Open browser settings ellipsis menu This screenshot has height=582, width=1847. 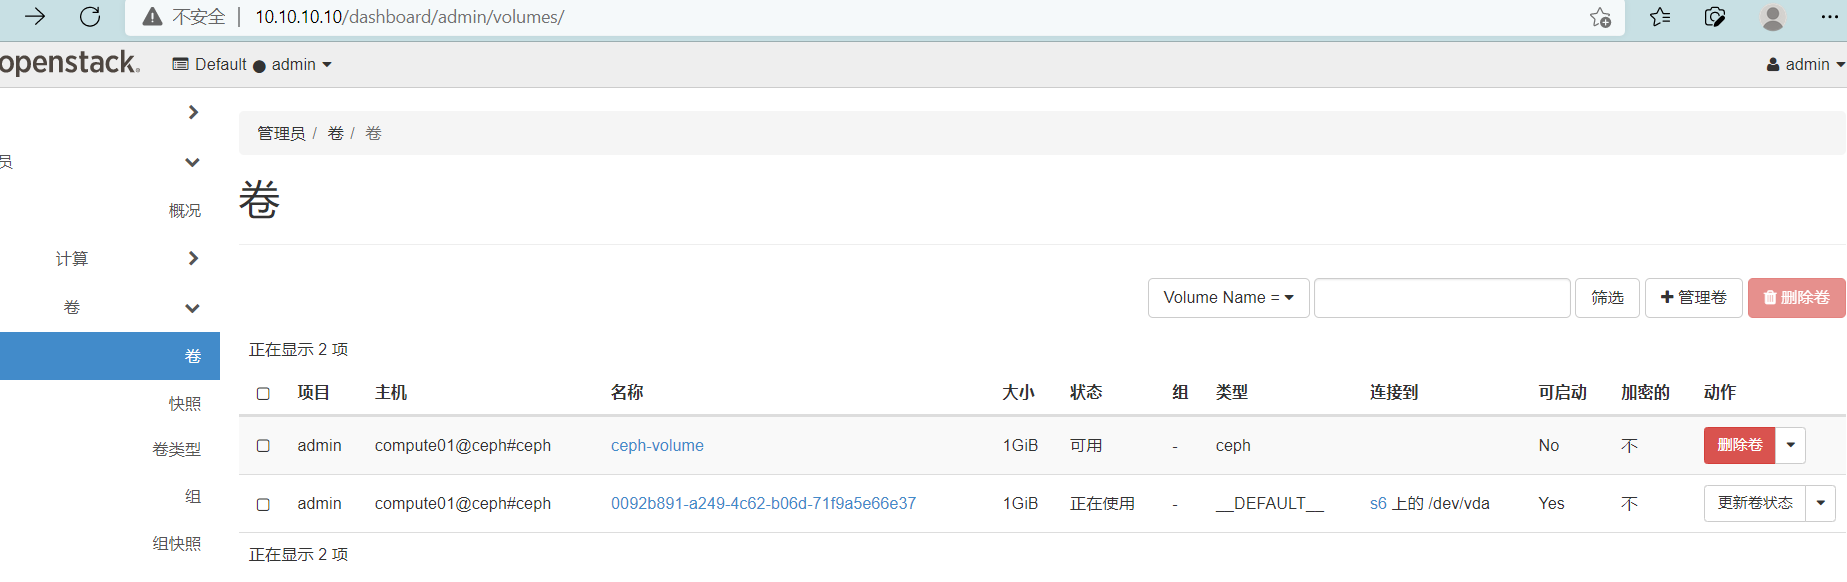(x=1829, y=17)
